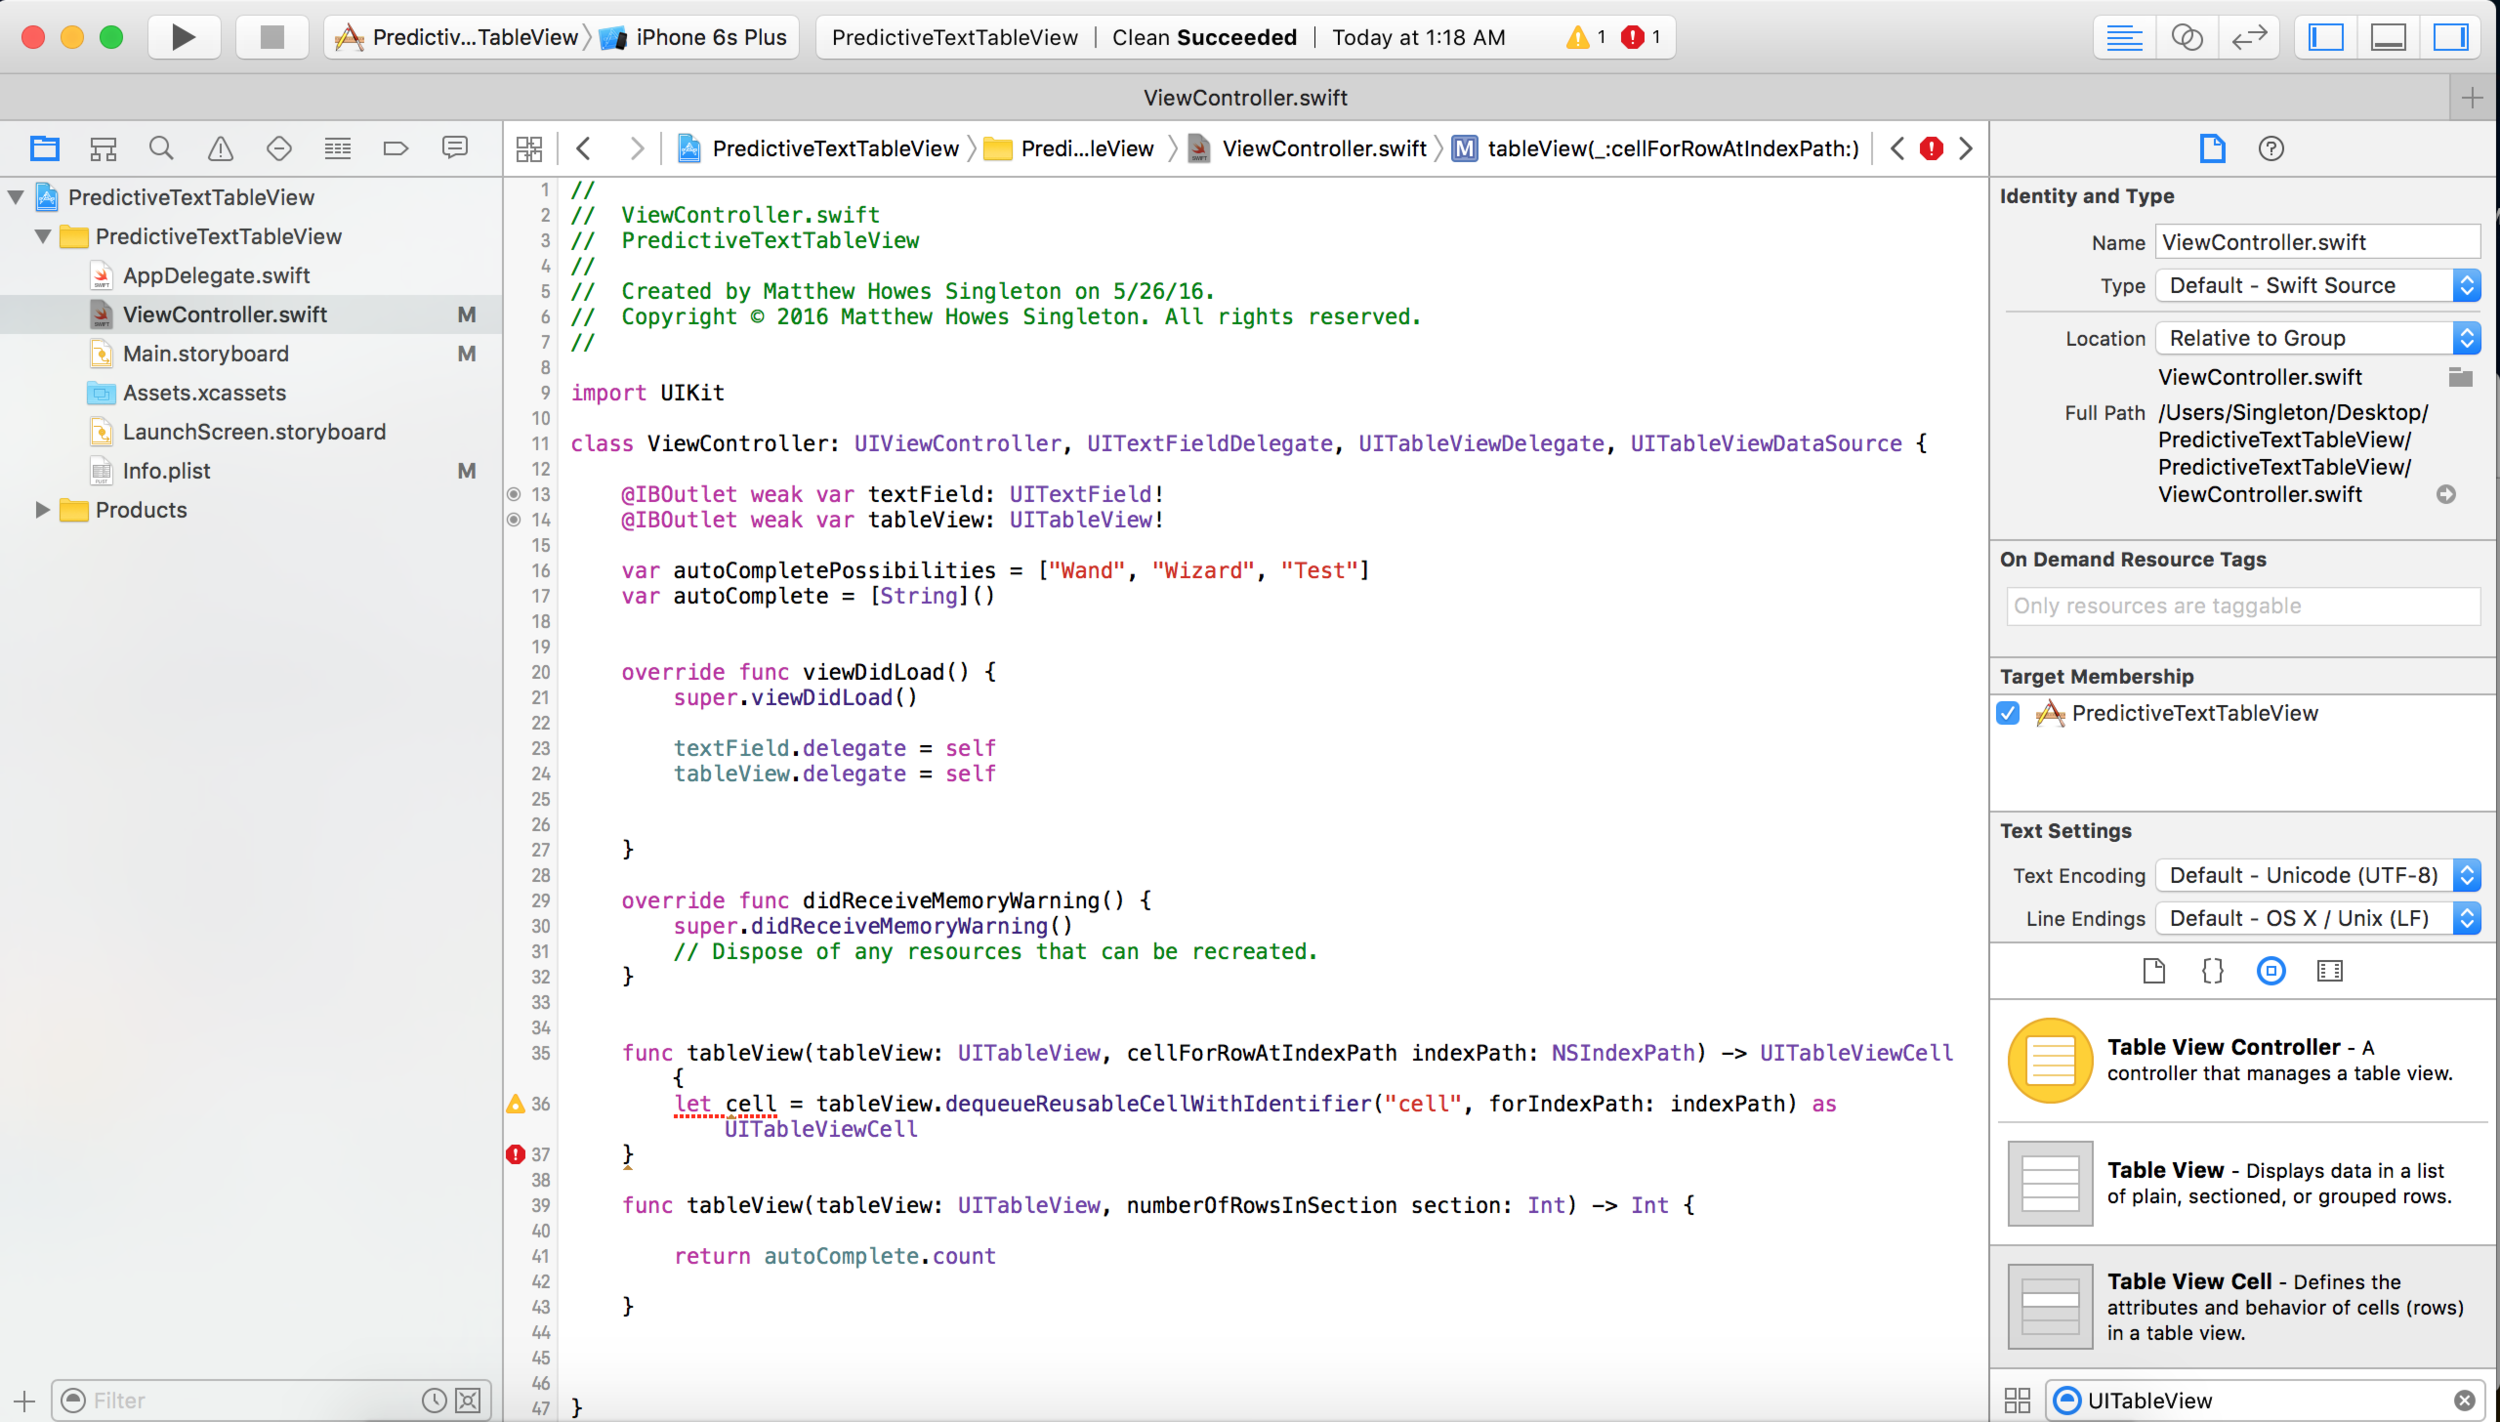The image size is (2500, 1422).
Task: Run the project with the Play button
Action: pyautogui.click(x=183, y=37)
